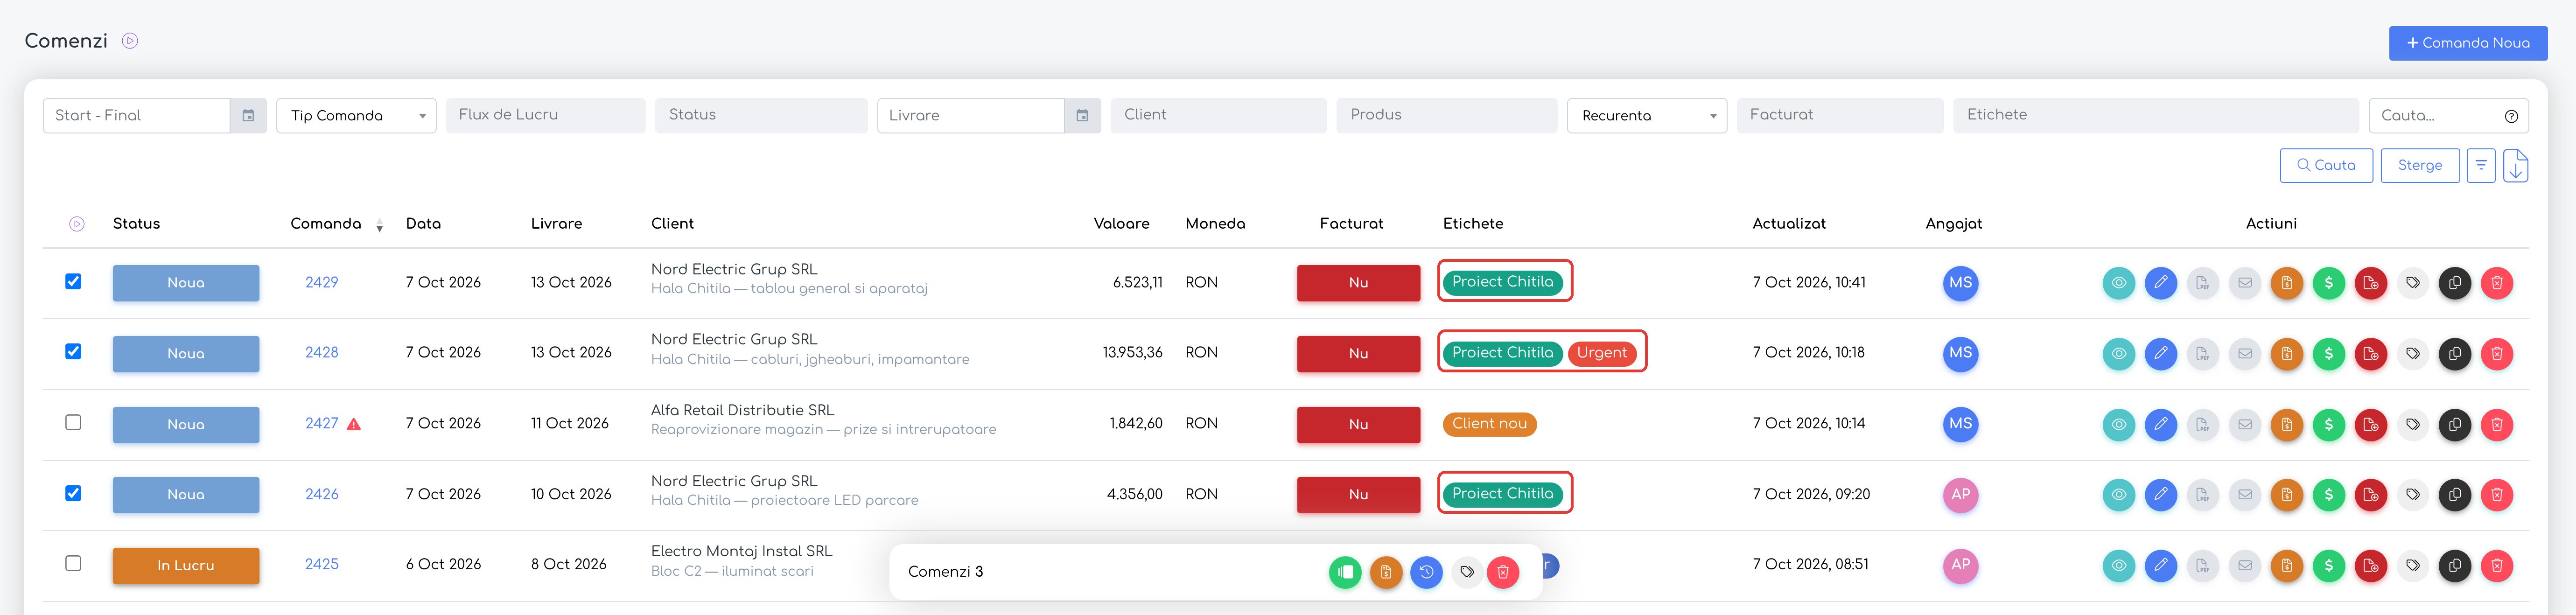Uncheck order 2429 checkbox
2576x615 pixels.
click(73, 282)
